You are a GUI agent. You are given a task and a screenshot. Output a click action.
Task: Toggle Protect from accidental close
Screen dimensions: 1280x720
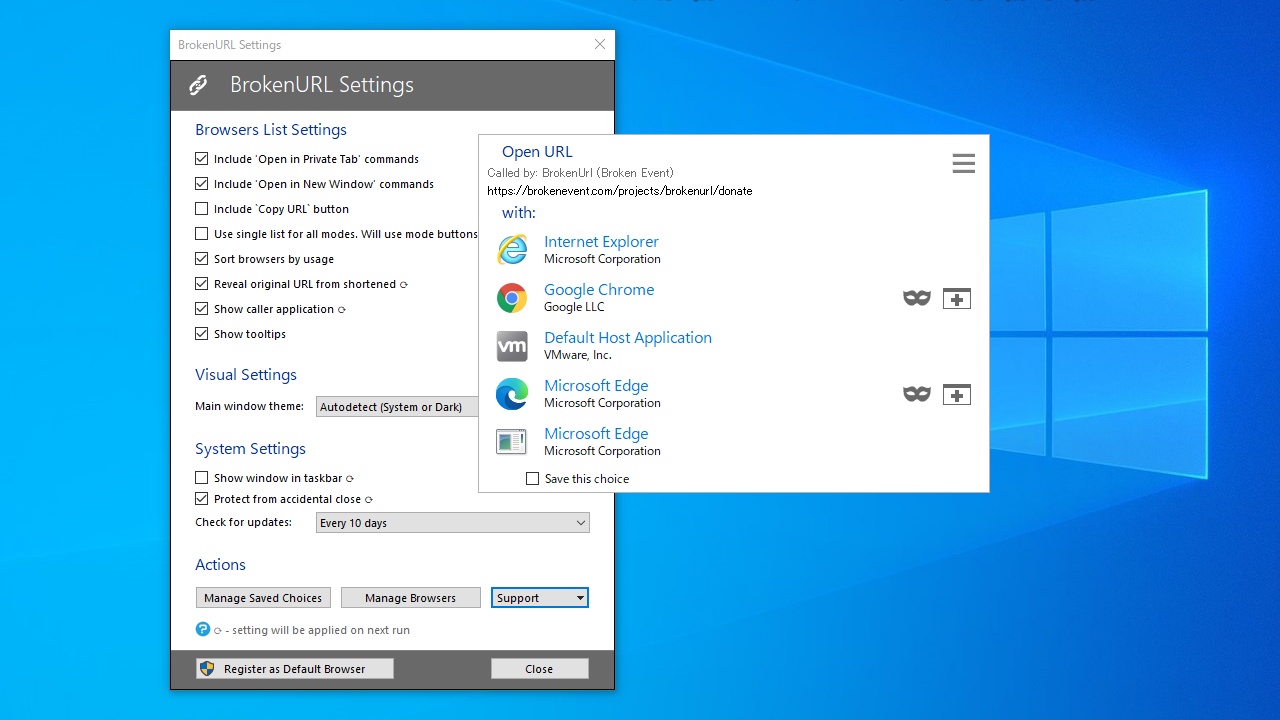pos(202,499)
